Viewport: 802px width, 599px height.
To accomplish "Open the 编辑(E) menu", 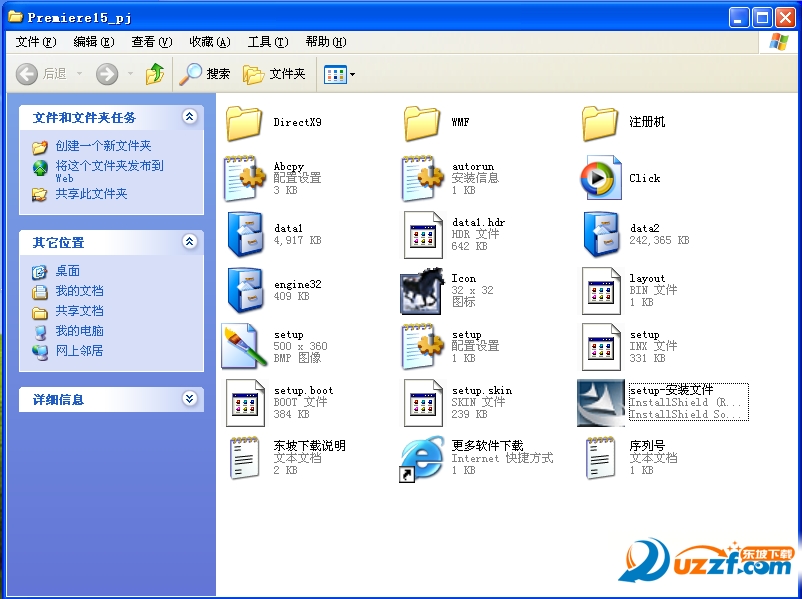I will pyautogui.click(x=94, y=42).
